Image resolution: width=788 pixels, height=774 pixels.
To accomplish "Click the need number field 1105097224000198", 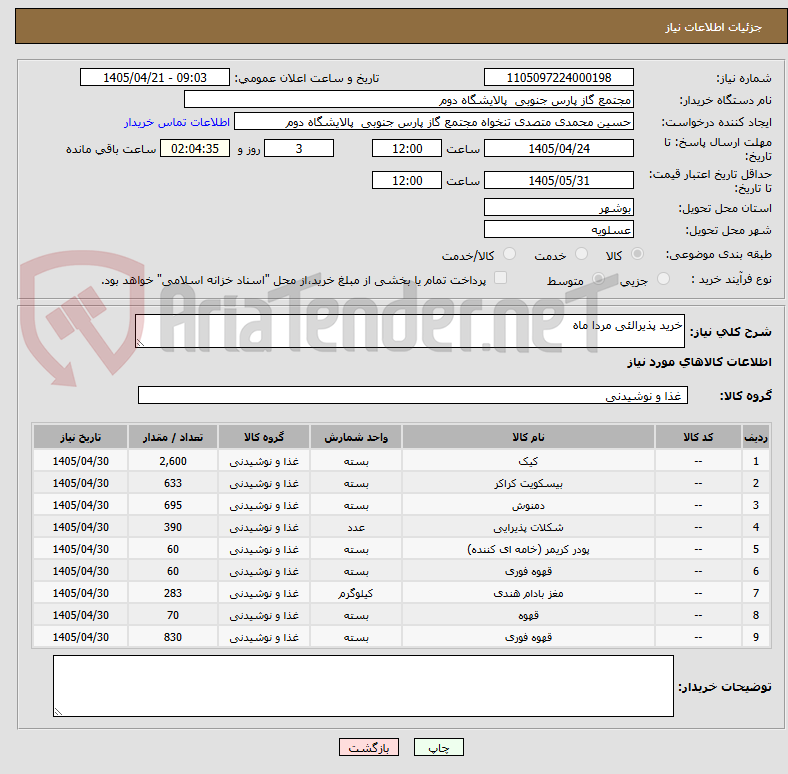I will (x=558, y=77).
